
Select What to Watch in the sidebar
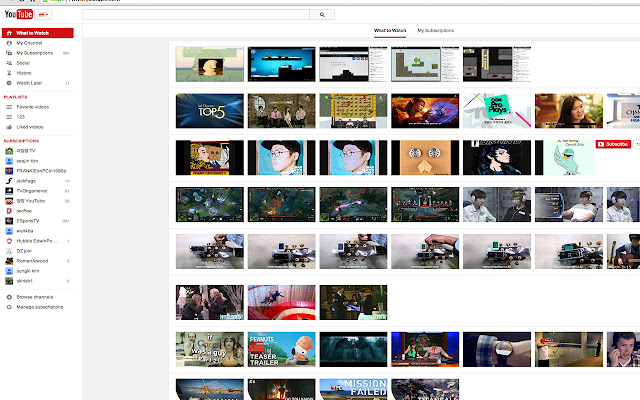(38, 33)
